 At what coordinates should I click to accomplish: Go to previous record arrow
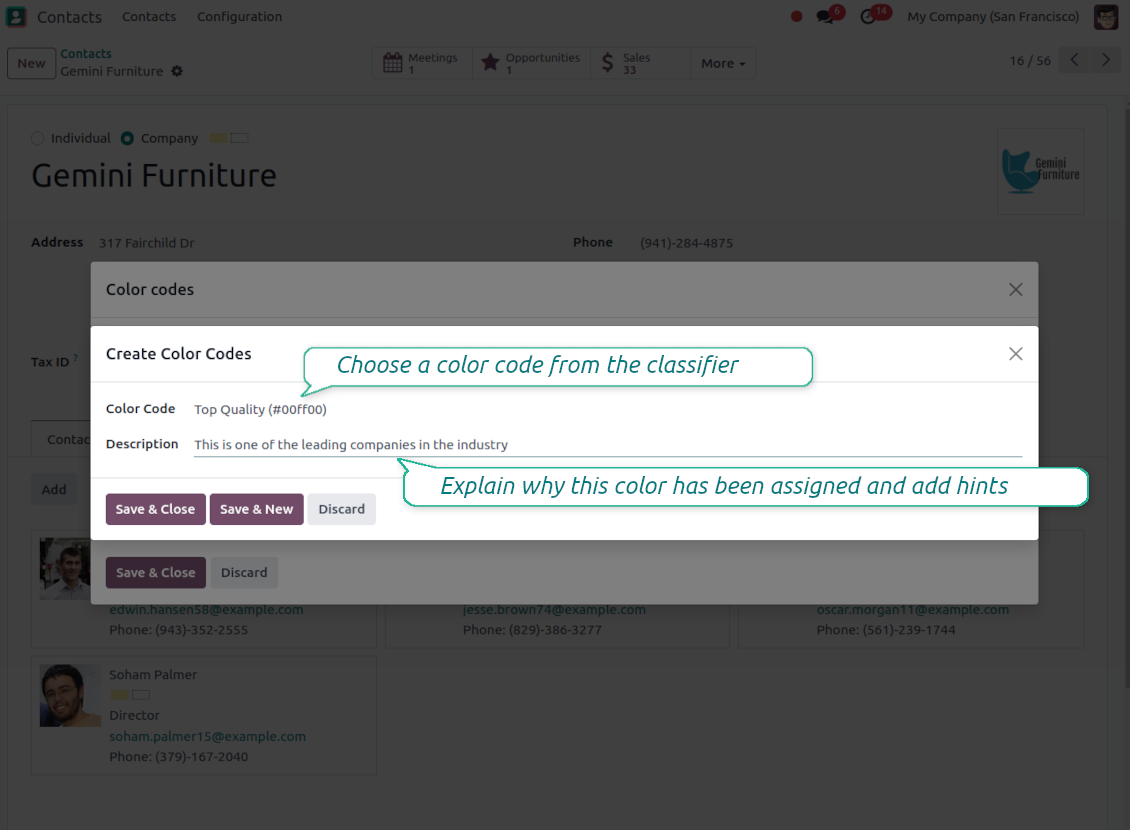point(1074,60)
